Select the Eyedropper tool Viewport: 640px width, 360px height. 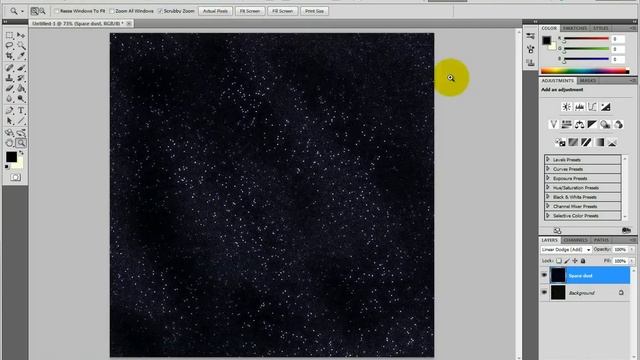21,56
